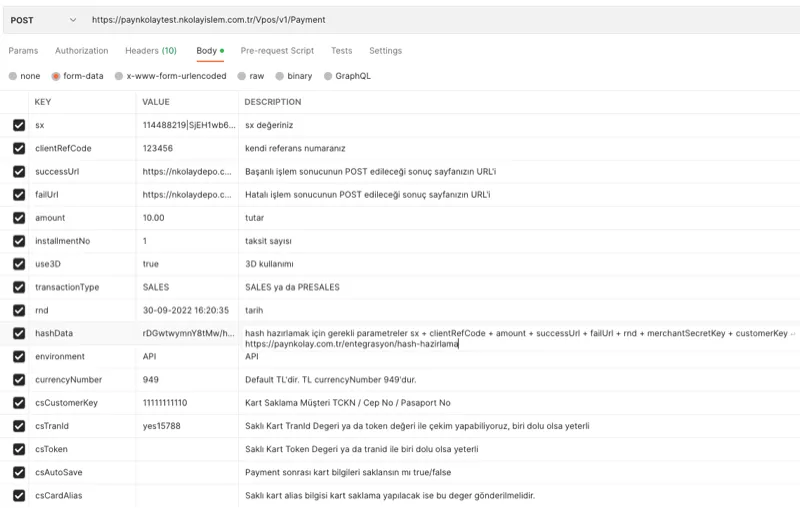The width and height of the screenshot is (800, 508).
Task: Disable the use3D parameter checkbox
Action: point(19,264)
